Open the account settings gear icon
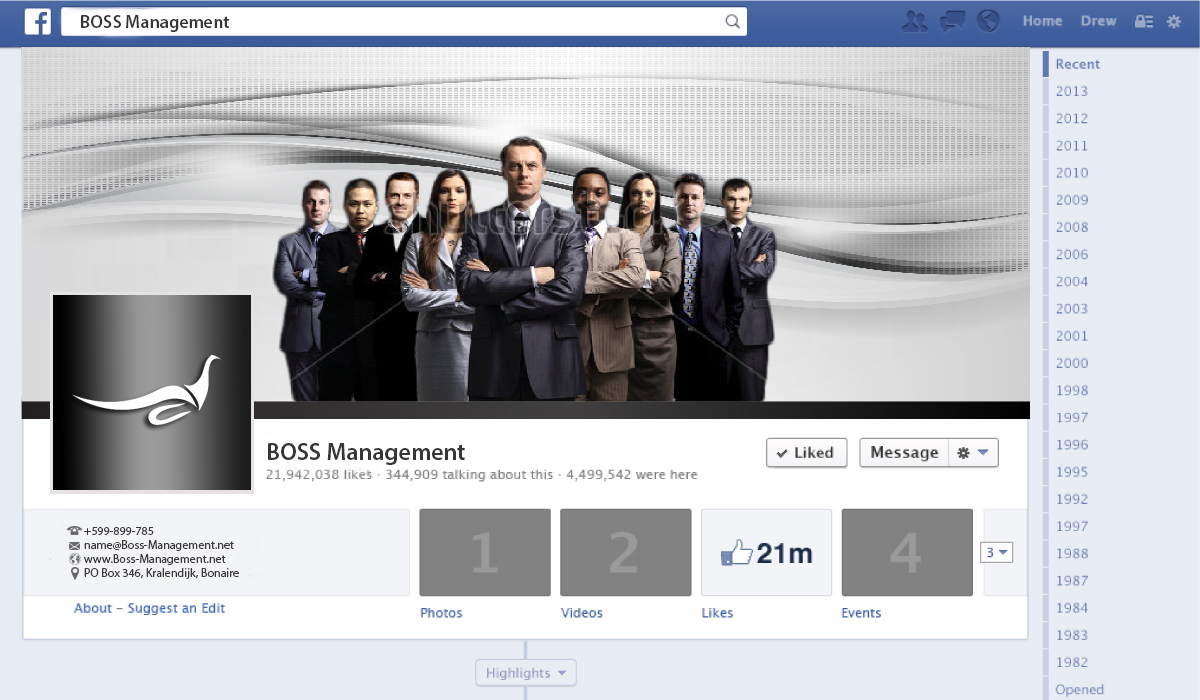This screenshot has height=700, width=1200. (x=1174, y=21)
